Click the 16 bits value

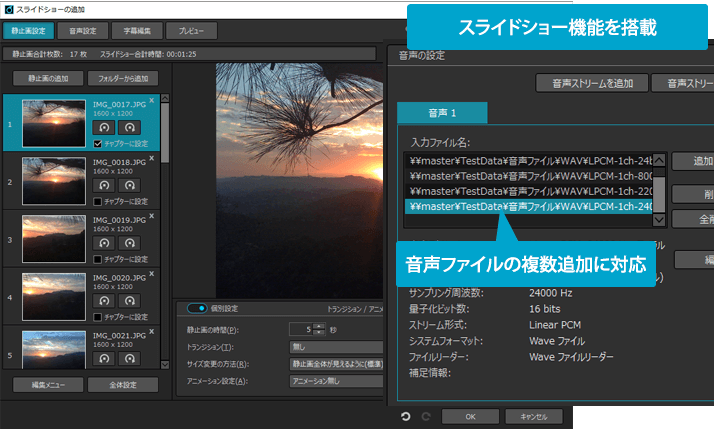pyautogui.click(x=545, y=309)
